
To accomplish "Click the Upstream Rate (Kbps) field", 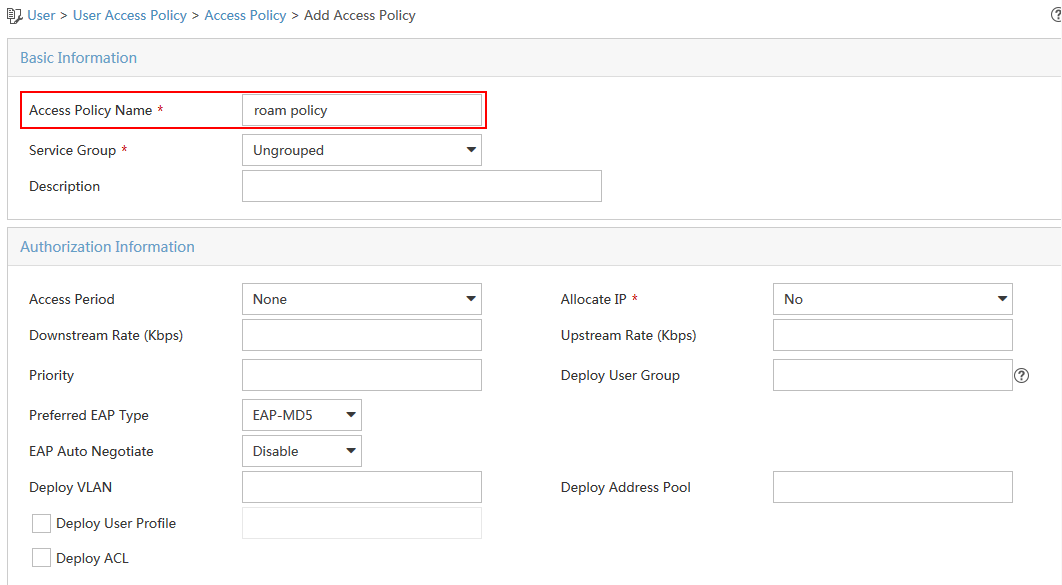I will pyautogui.click(x=893, y=335).
